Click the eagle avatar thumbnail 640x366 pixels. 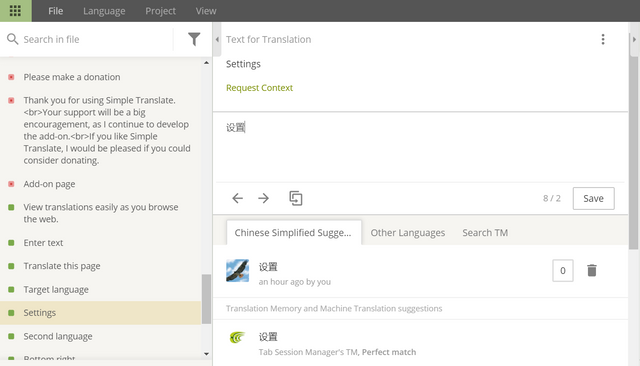click(237, 271)
